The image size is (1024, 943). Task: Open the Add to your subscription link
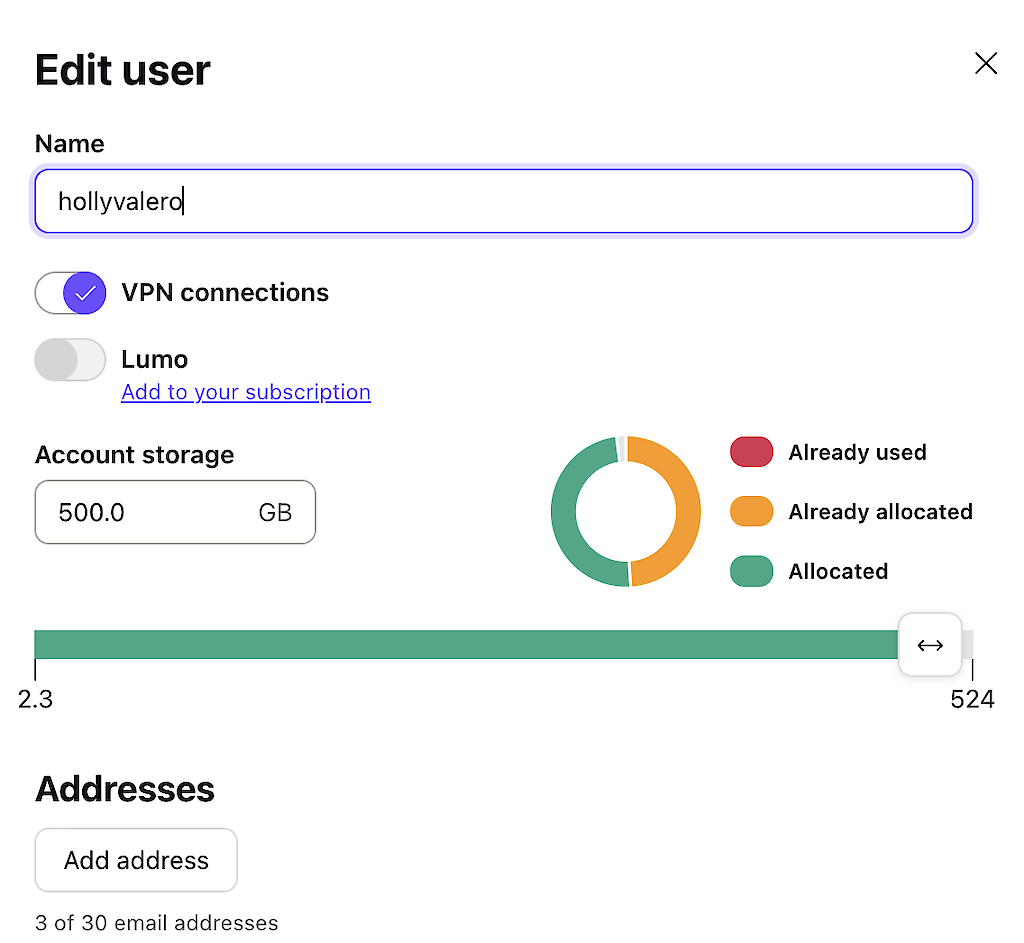coord(246,392)
